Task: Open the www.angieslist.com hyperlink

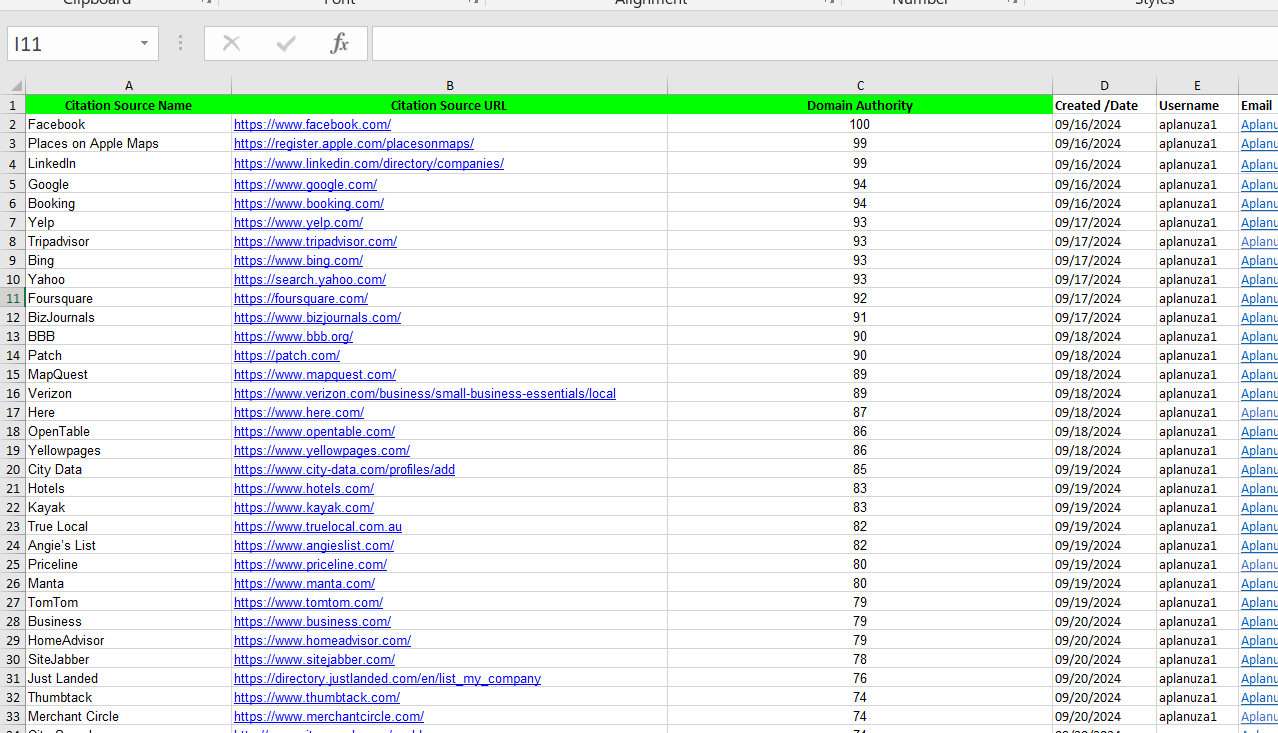Action: point(314,546)
